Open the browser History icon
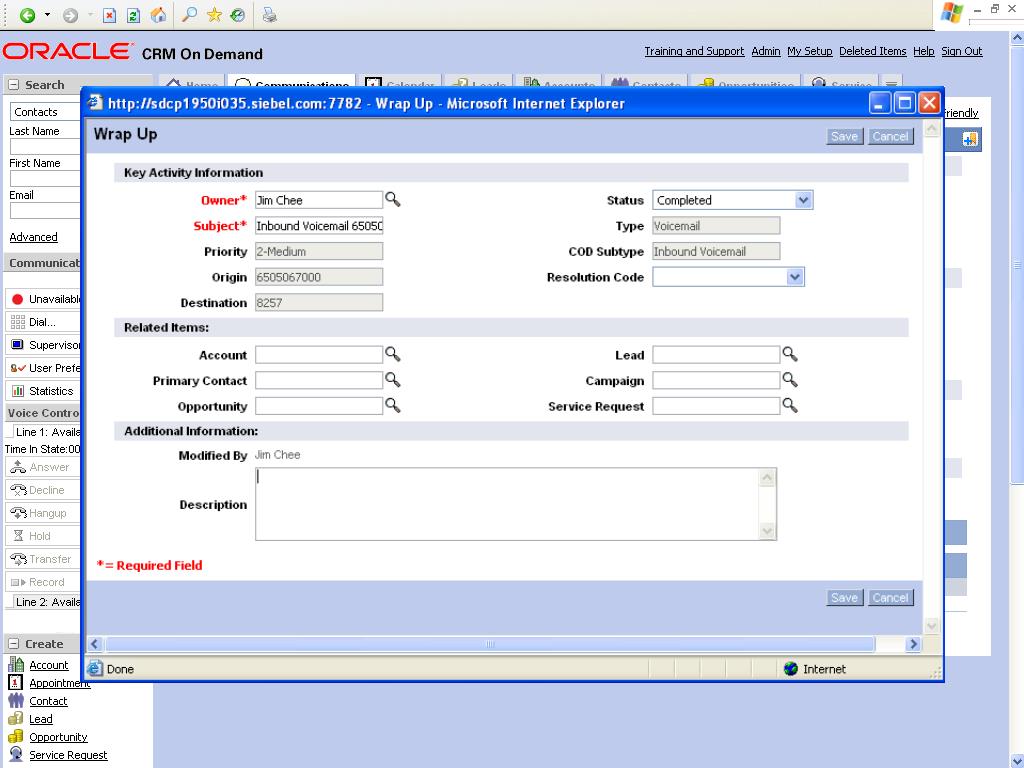1024x768 pixels. tap(238, 14)
